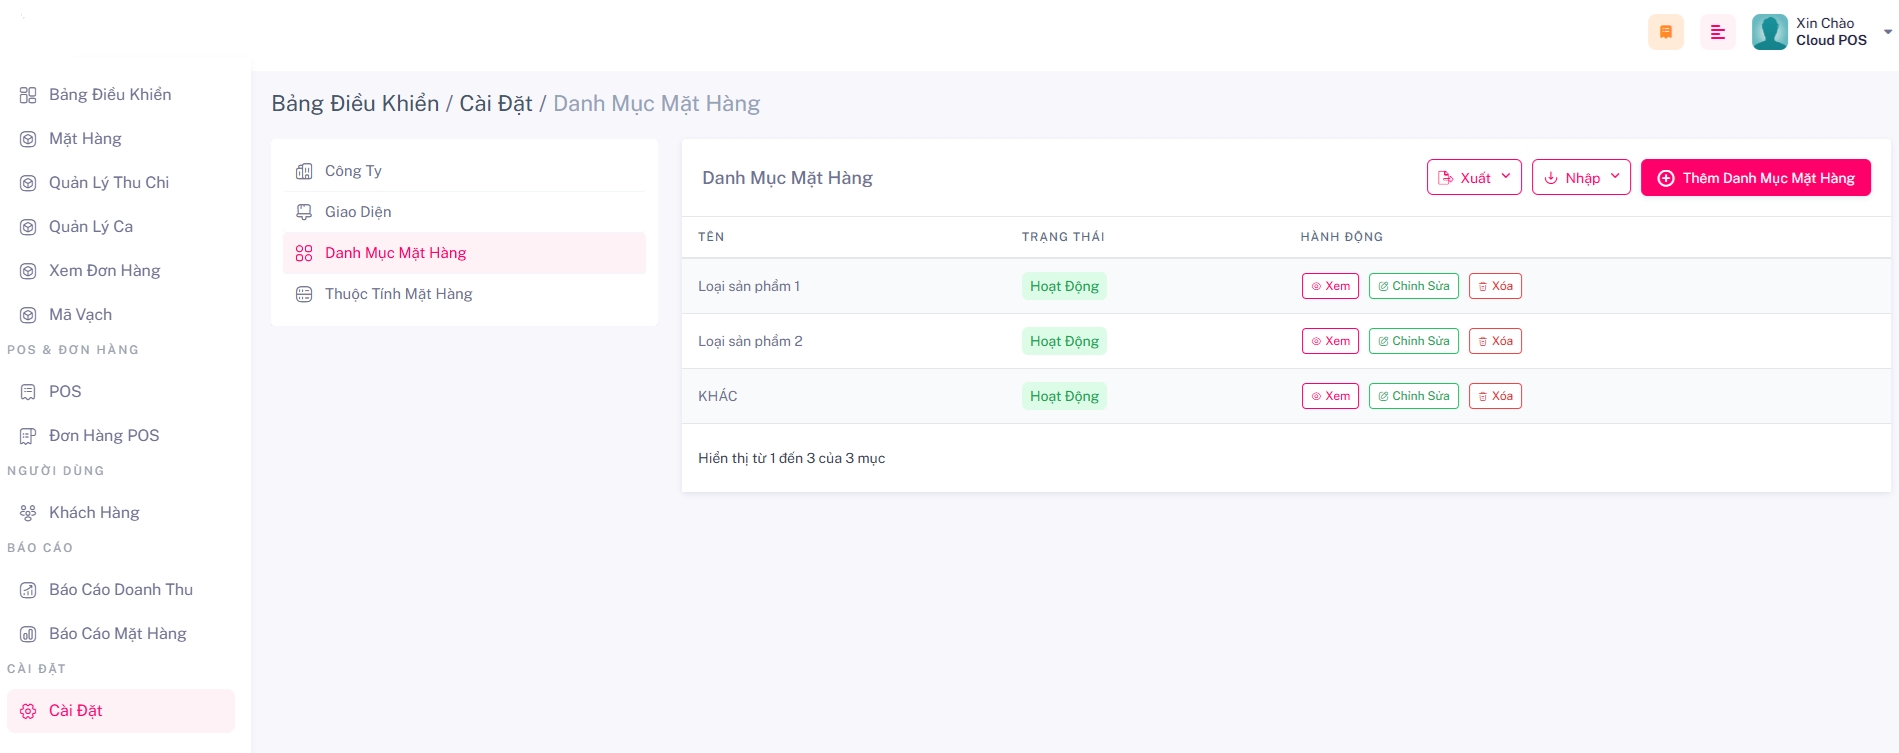Click Thêm Danh Mục Mặt Hàng button
Screen dimensions: 1899x753
[1755, 178]
